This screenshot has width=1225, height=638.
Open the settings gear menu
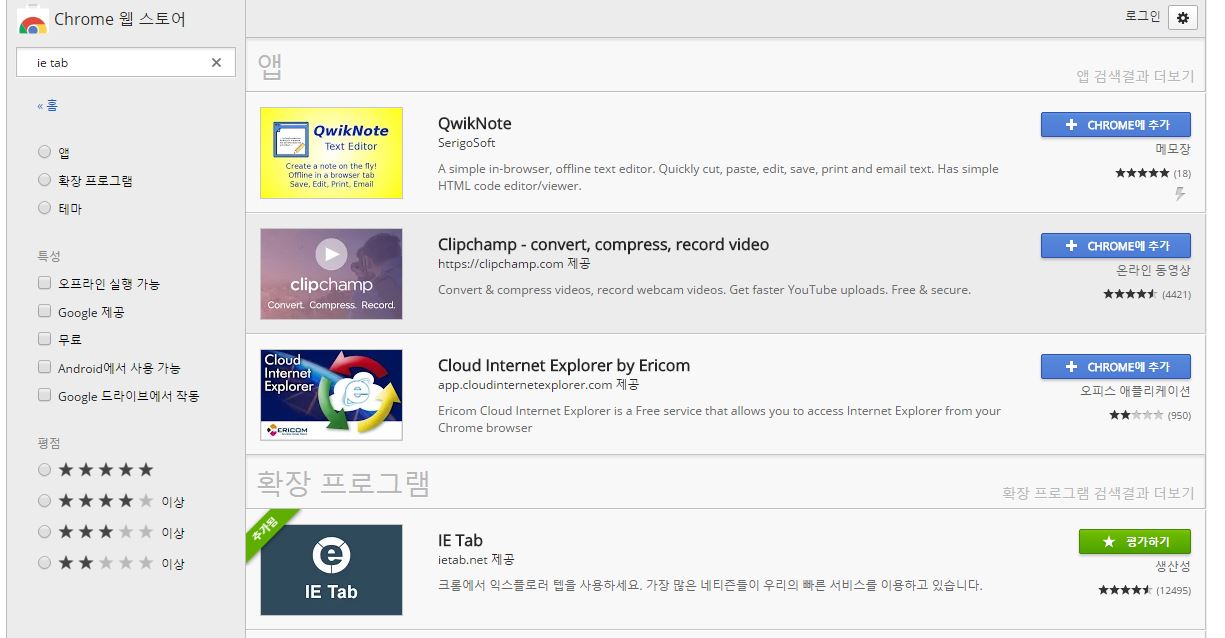click(x=1183, y=17)
